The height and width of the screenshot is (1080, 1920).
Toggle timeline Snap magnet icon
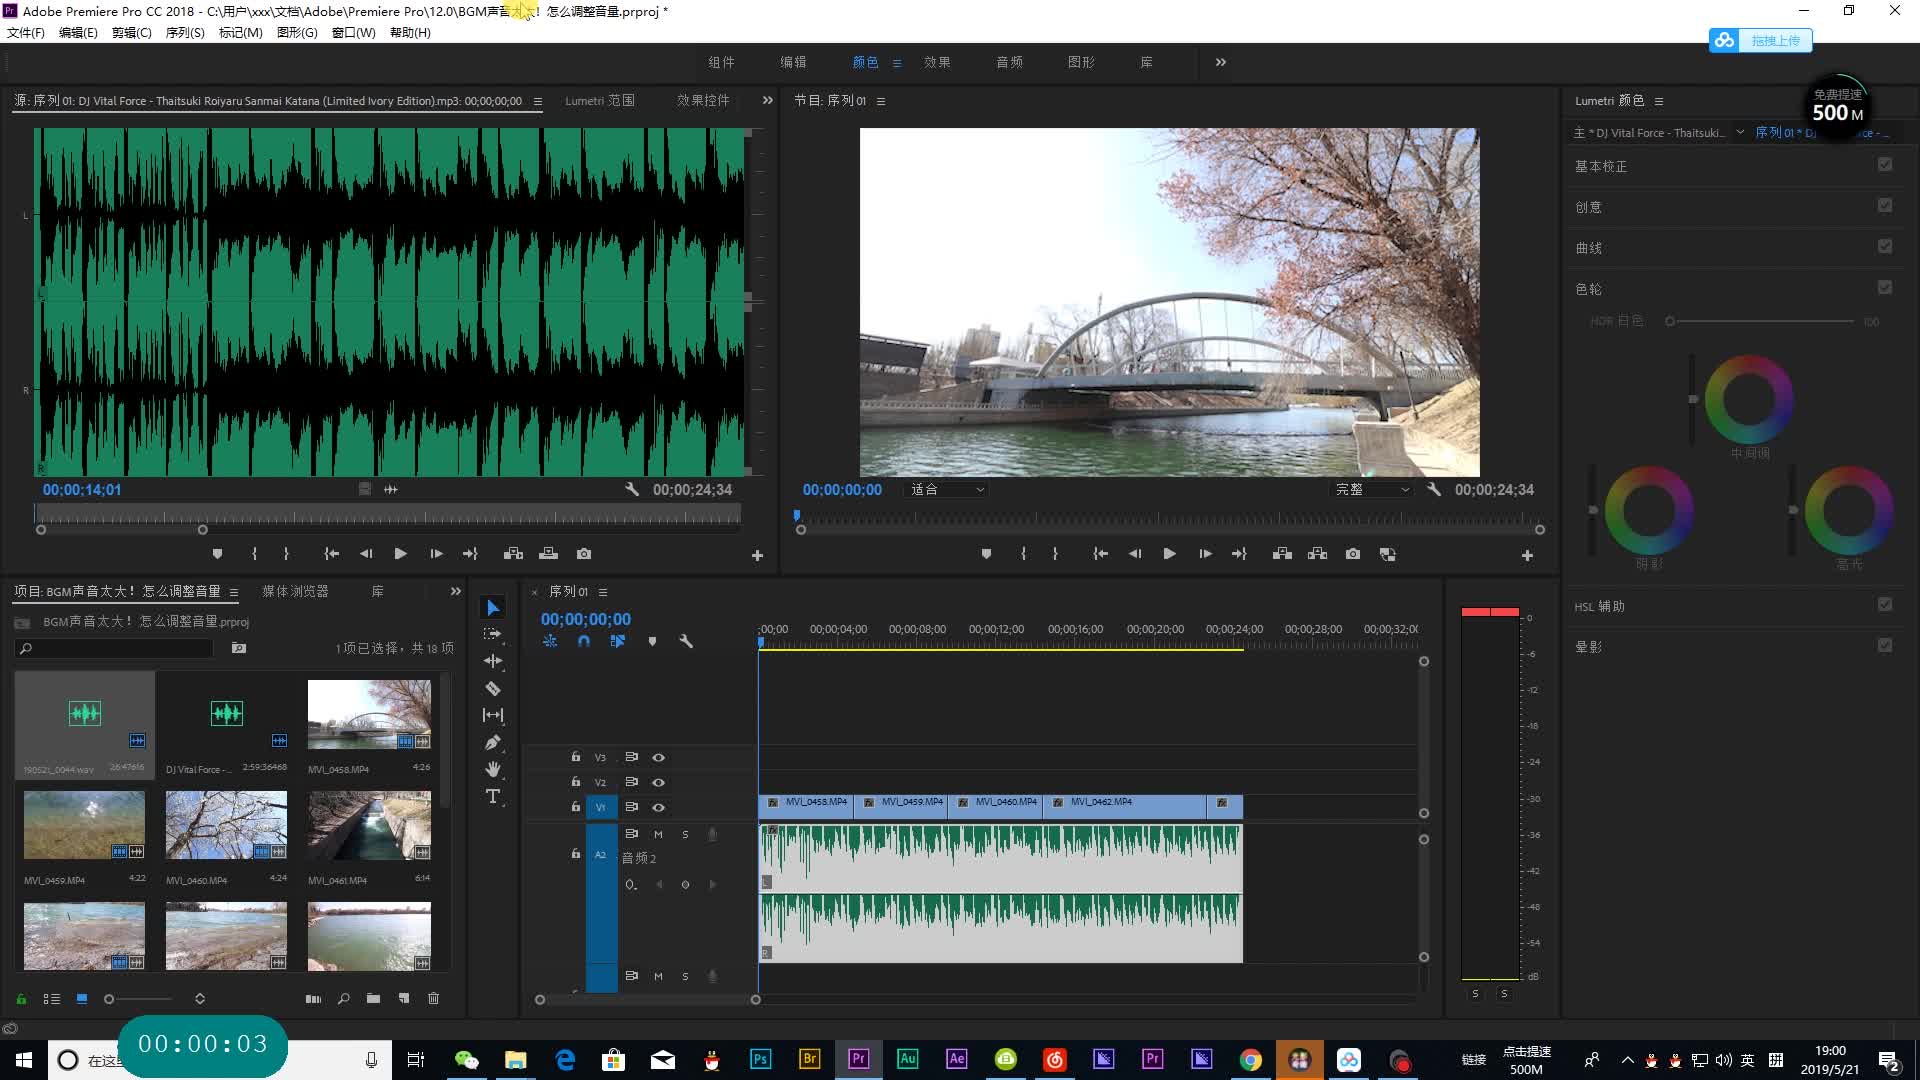point(584,642)
